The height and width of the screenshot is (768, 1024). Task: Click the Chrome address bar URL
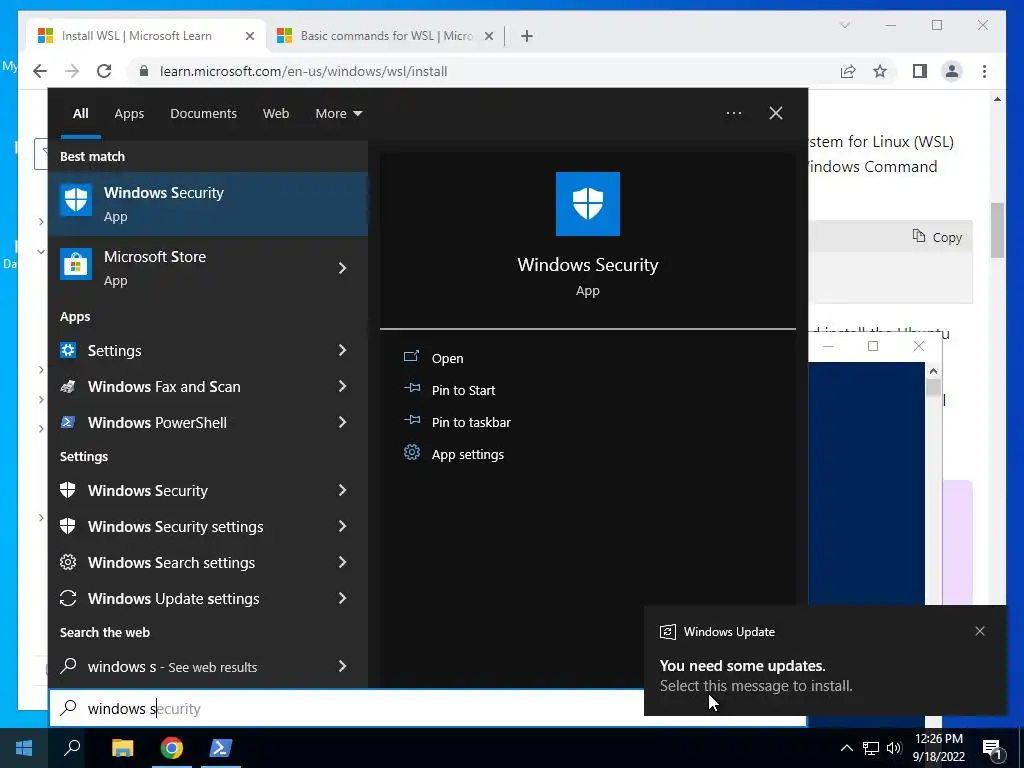pos(304,71)
